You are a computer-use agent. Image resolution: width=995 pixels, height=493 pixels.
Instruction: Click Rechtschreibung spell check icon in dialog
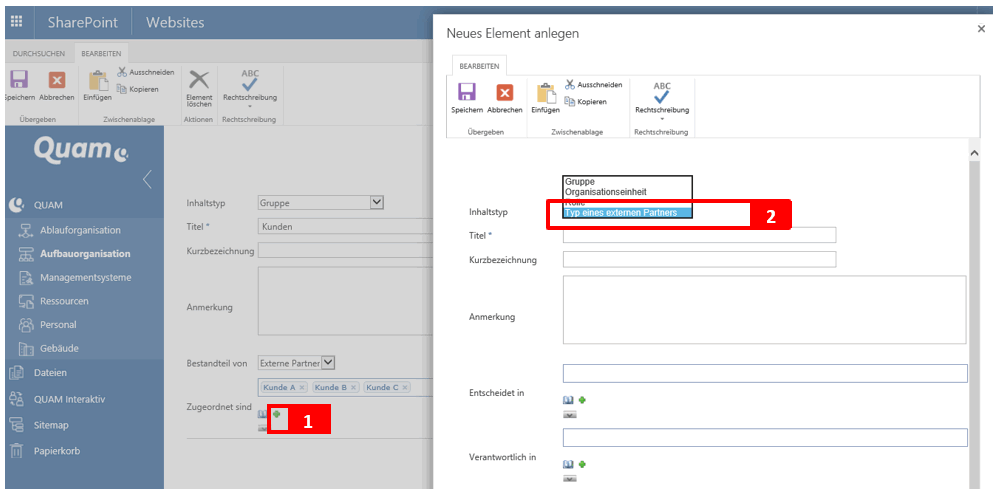(662, 94)
